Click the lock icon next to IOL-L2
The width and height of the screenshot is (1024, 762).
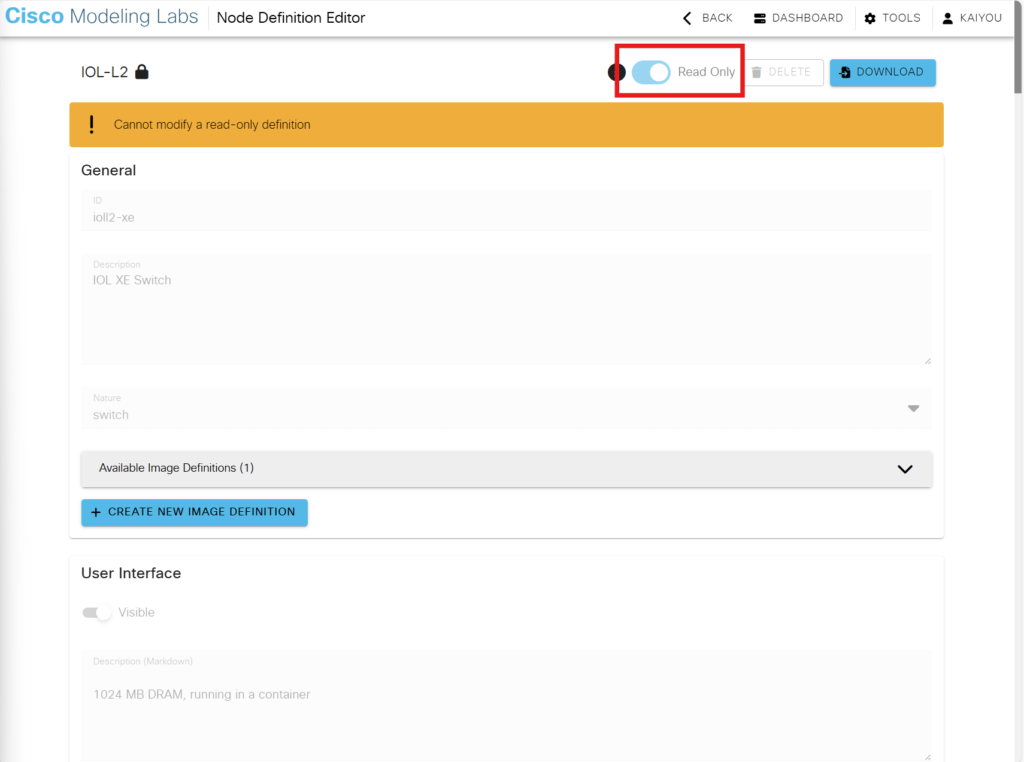point(142,72)
